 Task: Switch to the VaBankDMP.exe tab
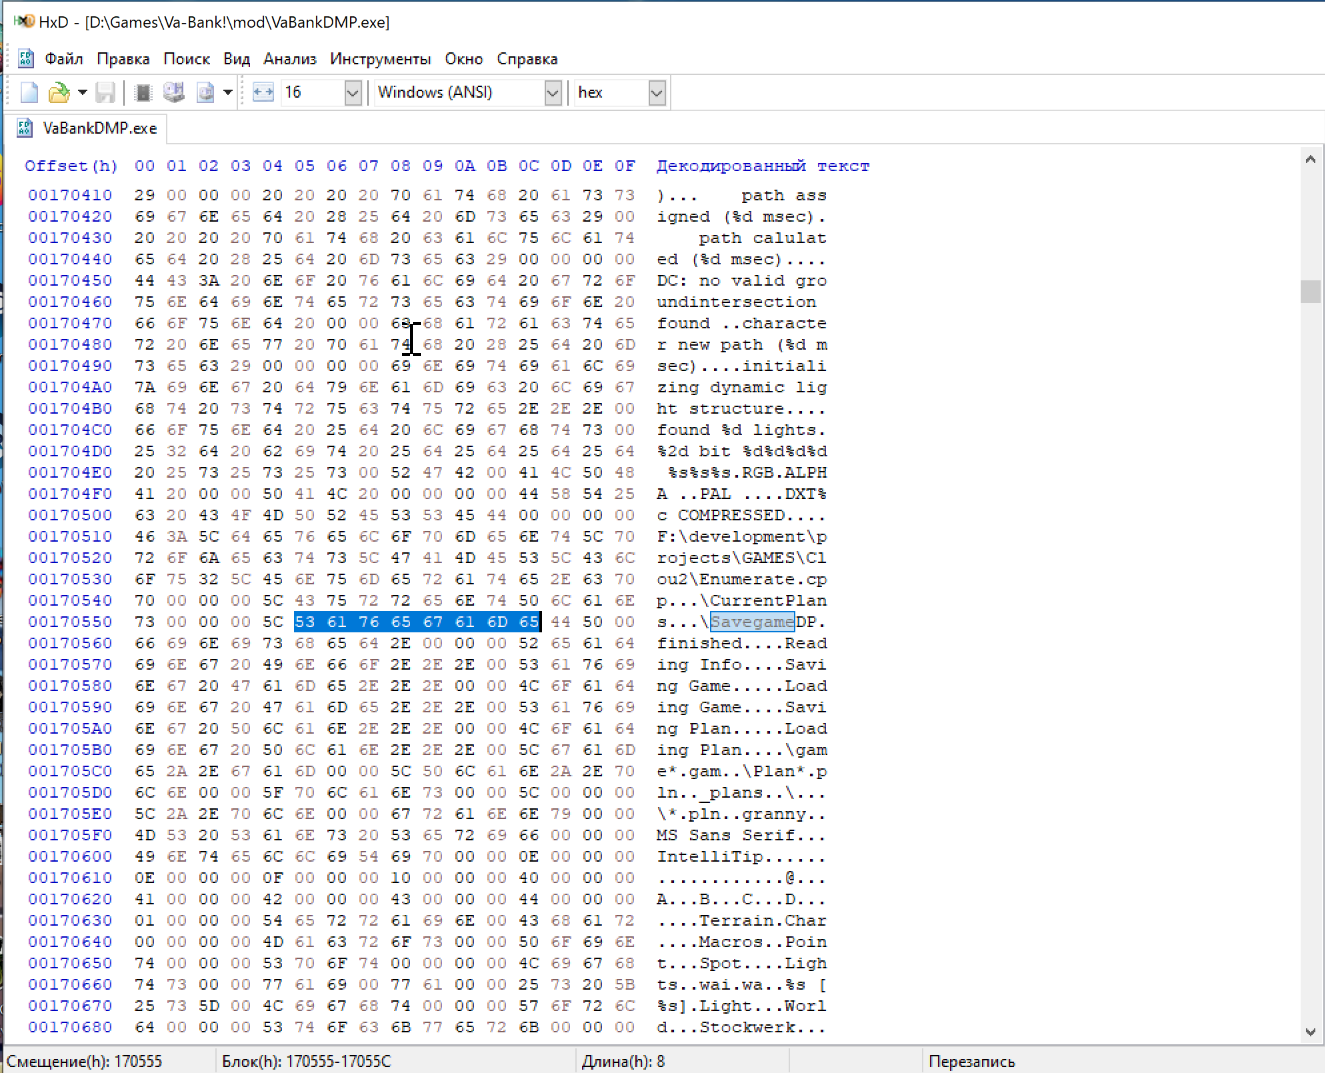(99, 128)
